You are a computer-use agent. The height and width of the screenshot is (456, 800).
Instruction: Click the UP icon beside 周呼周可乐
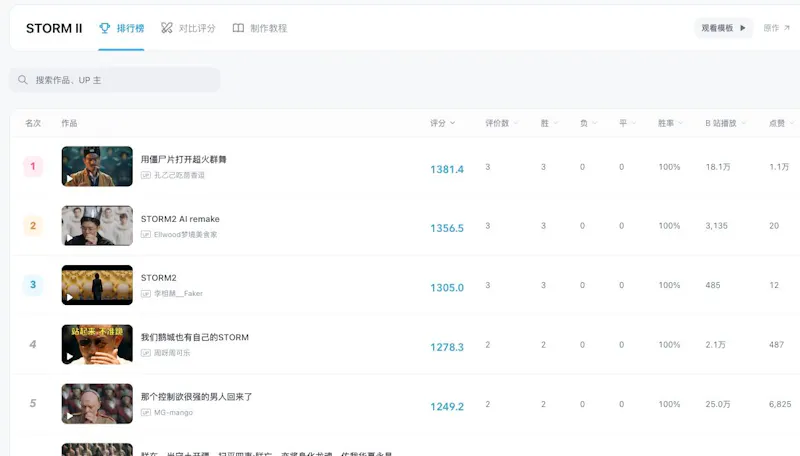point(146,352)
